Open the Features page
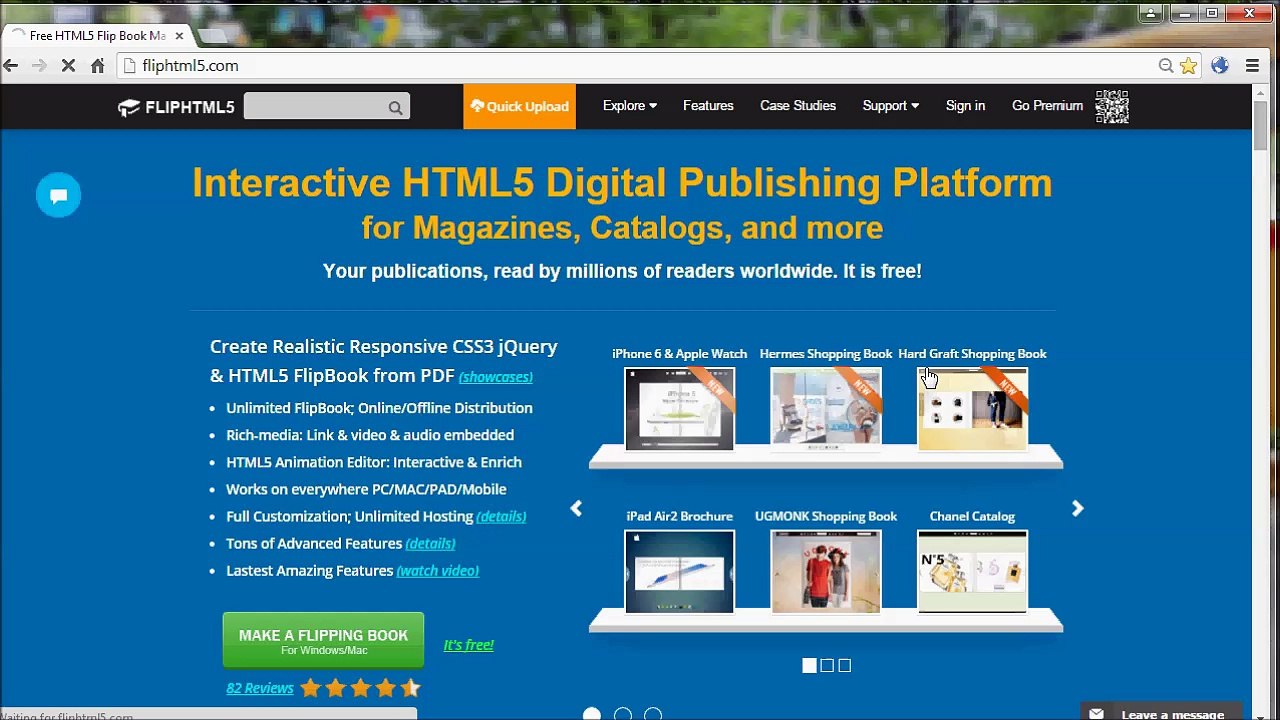The height and width of the screenshot is (720, 1280). click(708, 106)
